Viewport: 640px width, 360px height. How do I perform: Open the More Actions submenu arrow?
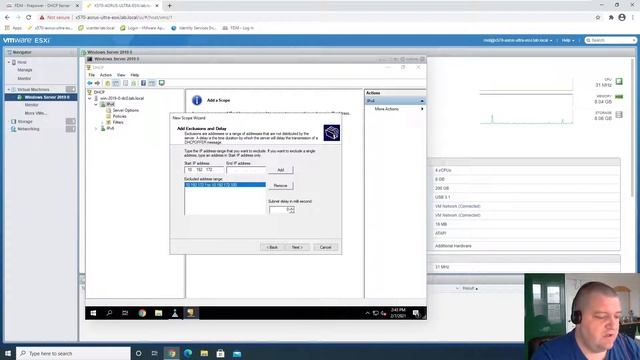tap(422, 109)
